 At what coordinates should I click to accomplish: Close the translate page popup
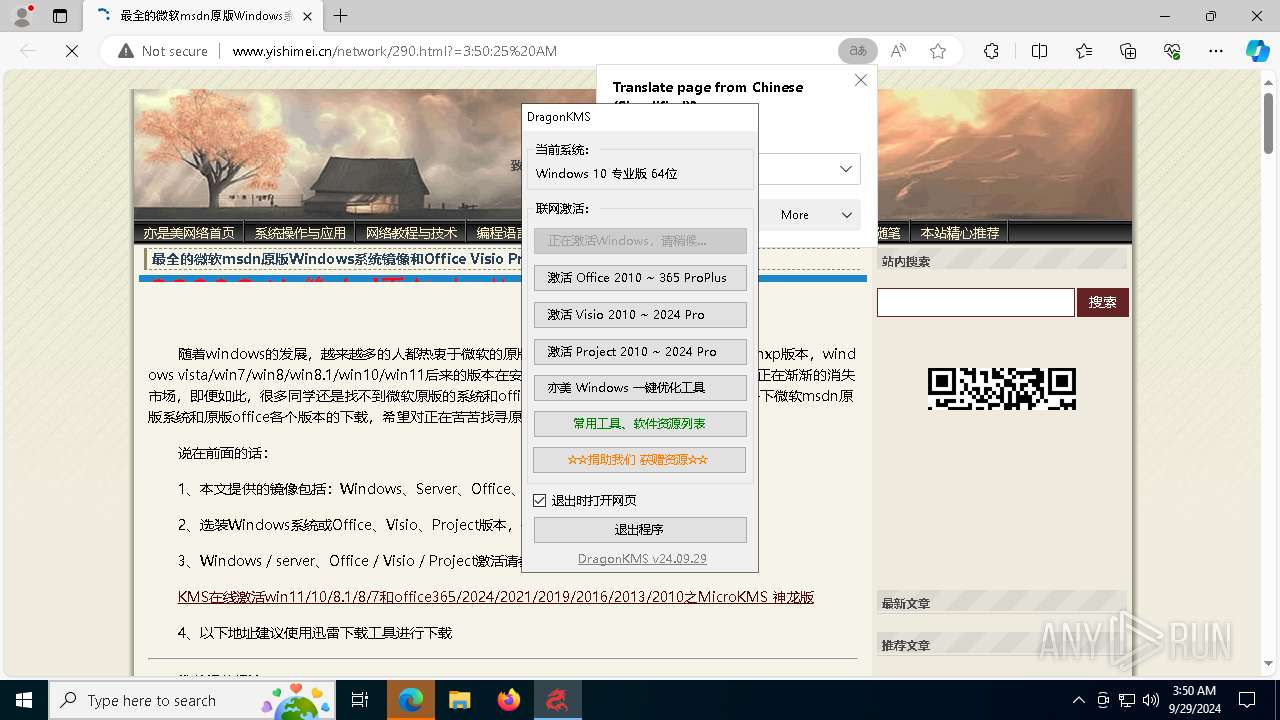tap(860, 80)
